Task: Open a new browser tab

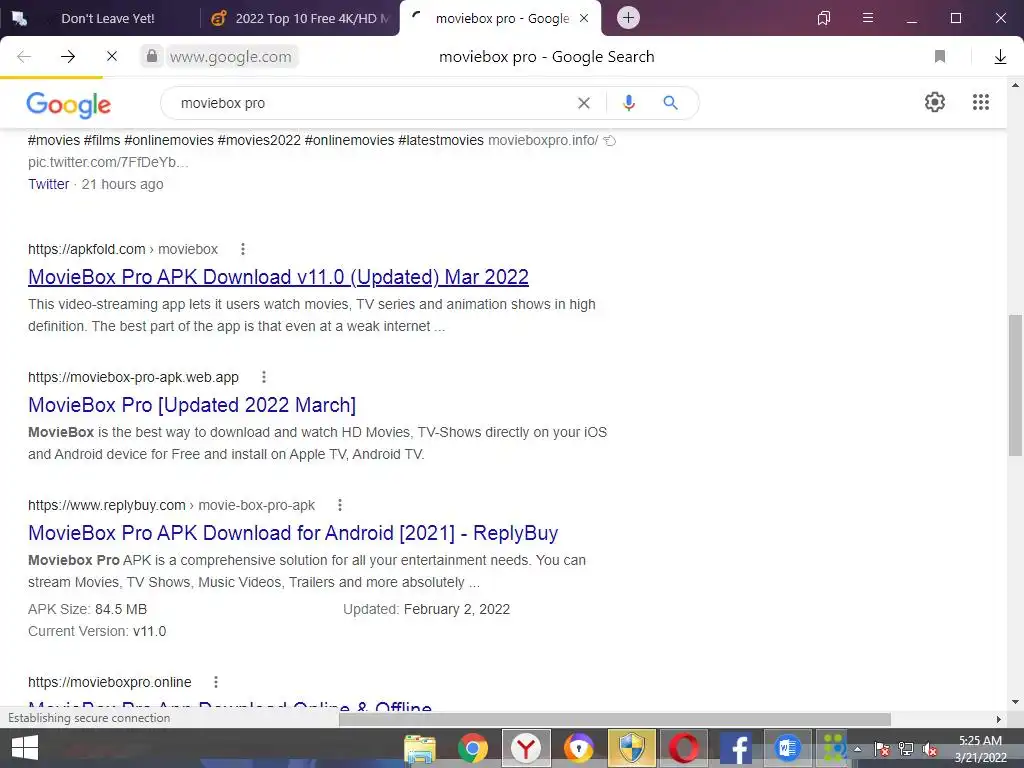Action: pyautogui.click(x=628, y=18)
